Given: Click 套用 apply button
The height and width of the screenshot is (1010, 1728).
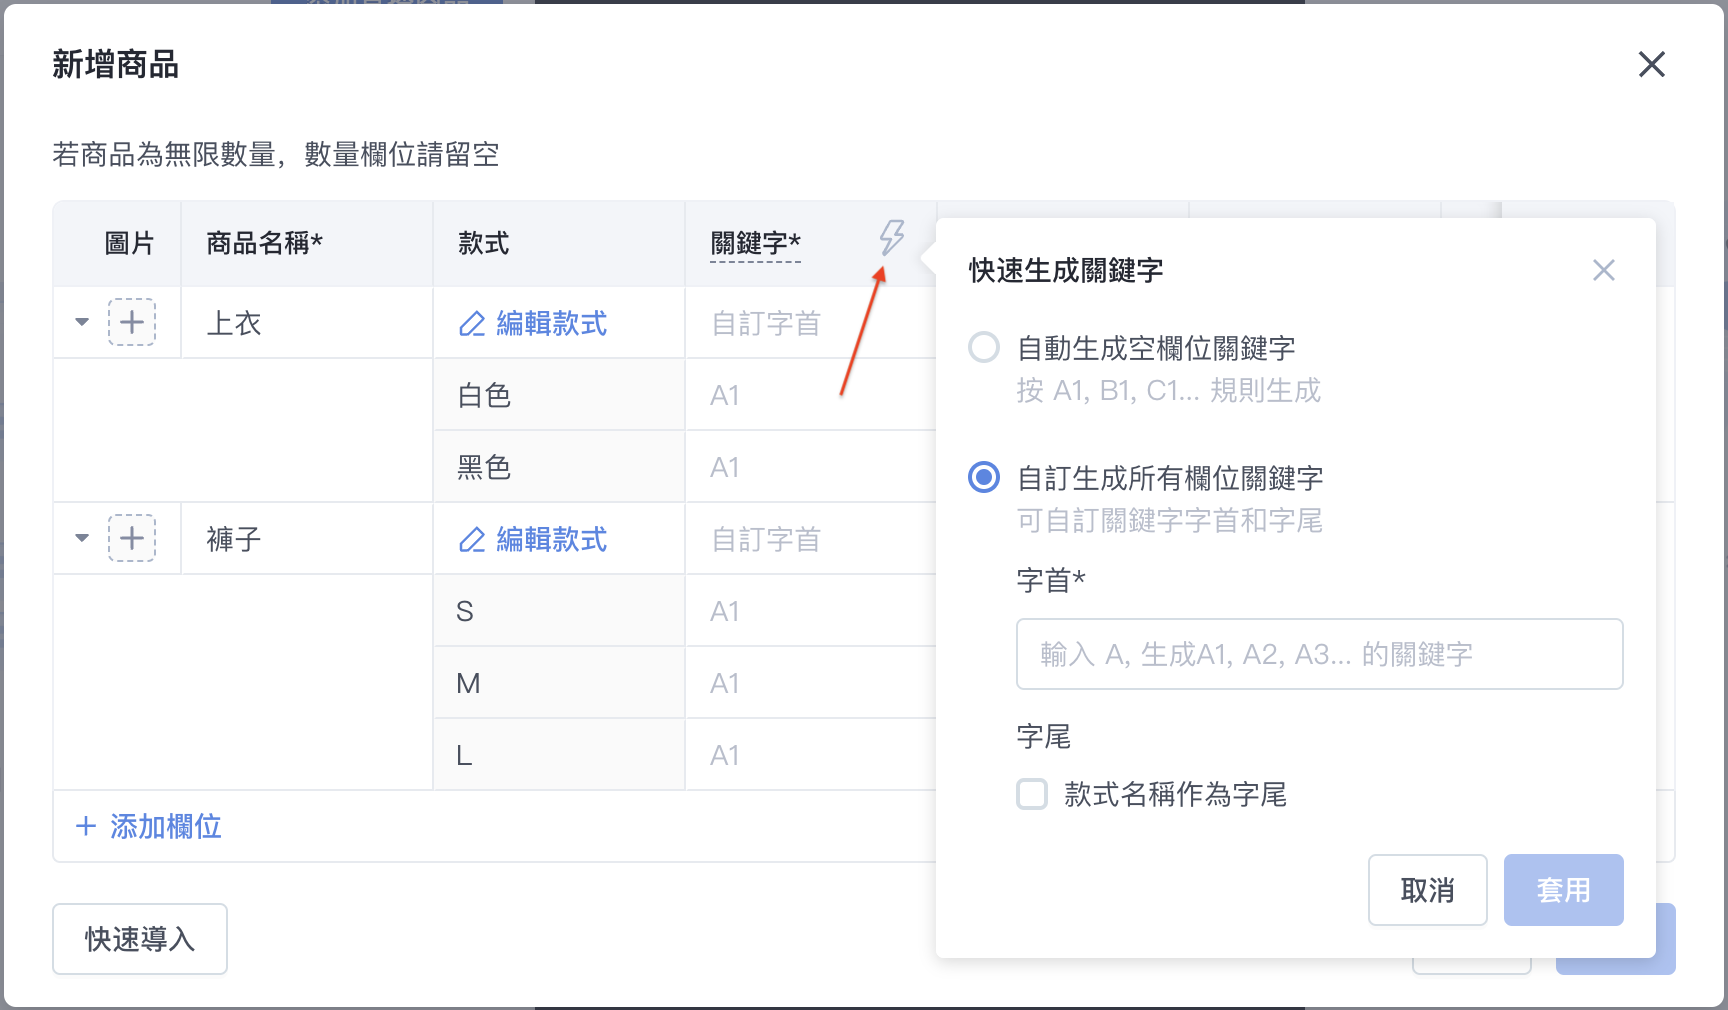Looking at the screenshot, I should 1563,890.
